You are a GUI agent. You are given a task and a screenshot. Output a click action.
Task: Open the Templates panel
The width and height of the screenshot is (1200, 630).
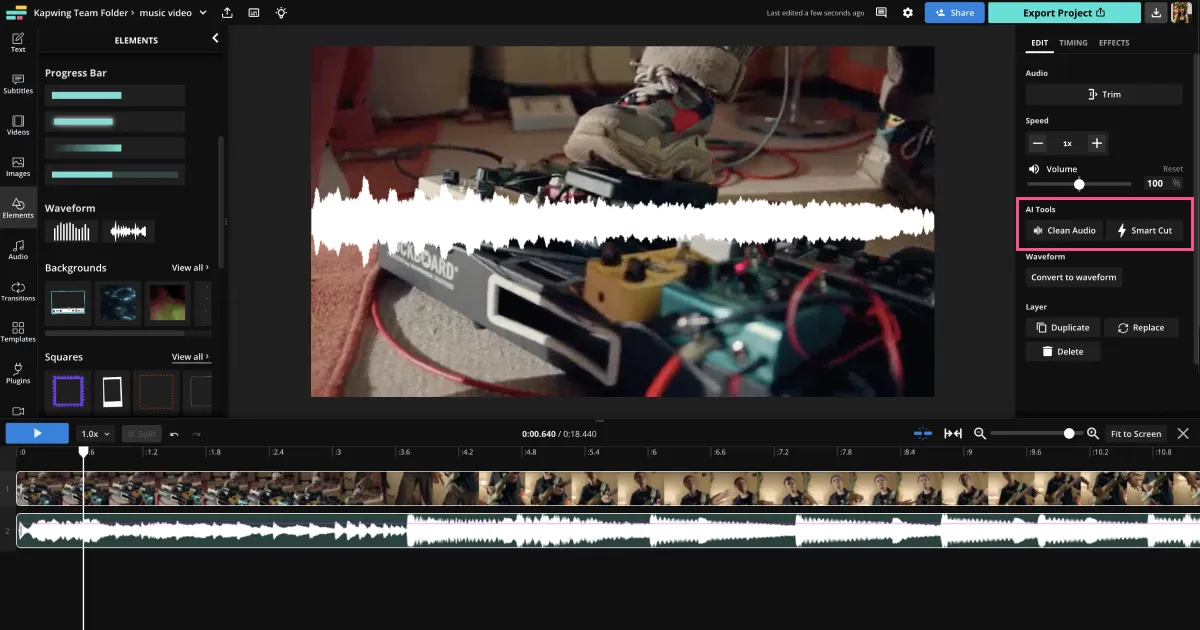[17, 332]
